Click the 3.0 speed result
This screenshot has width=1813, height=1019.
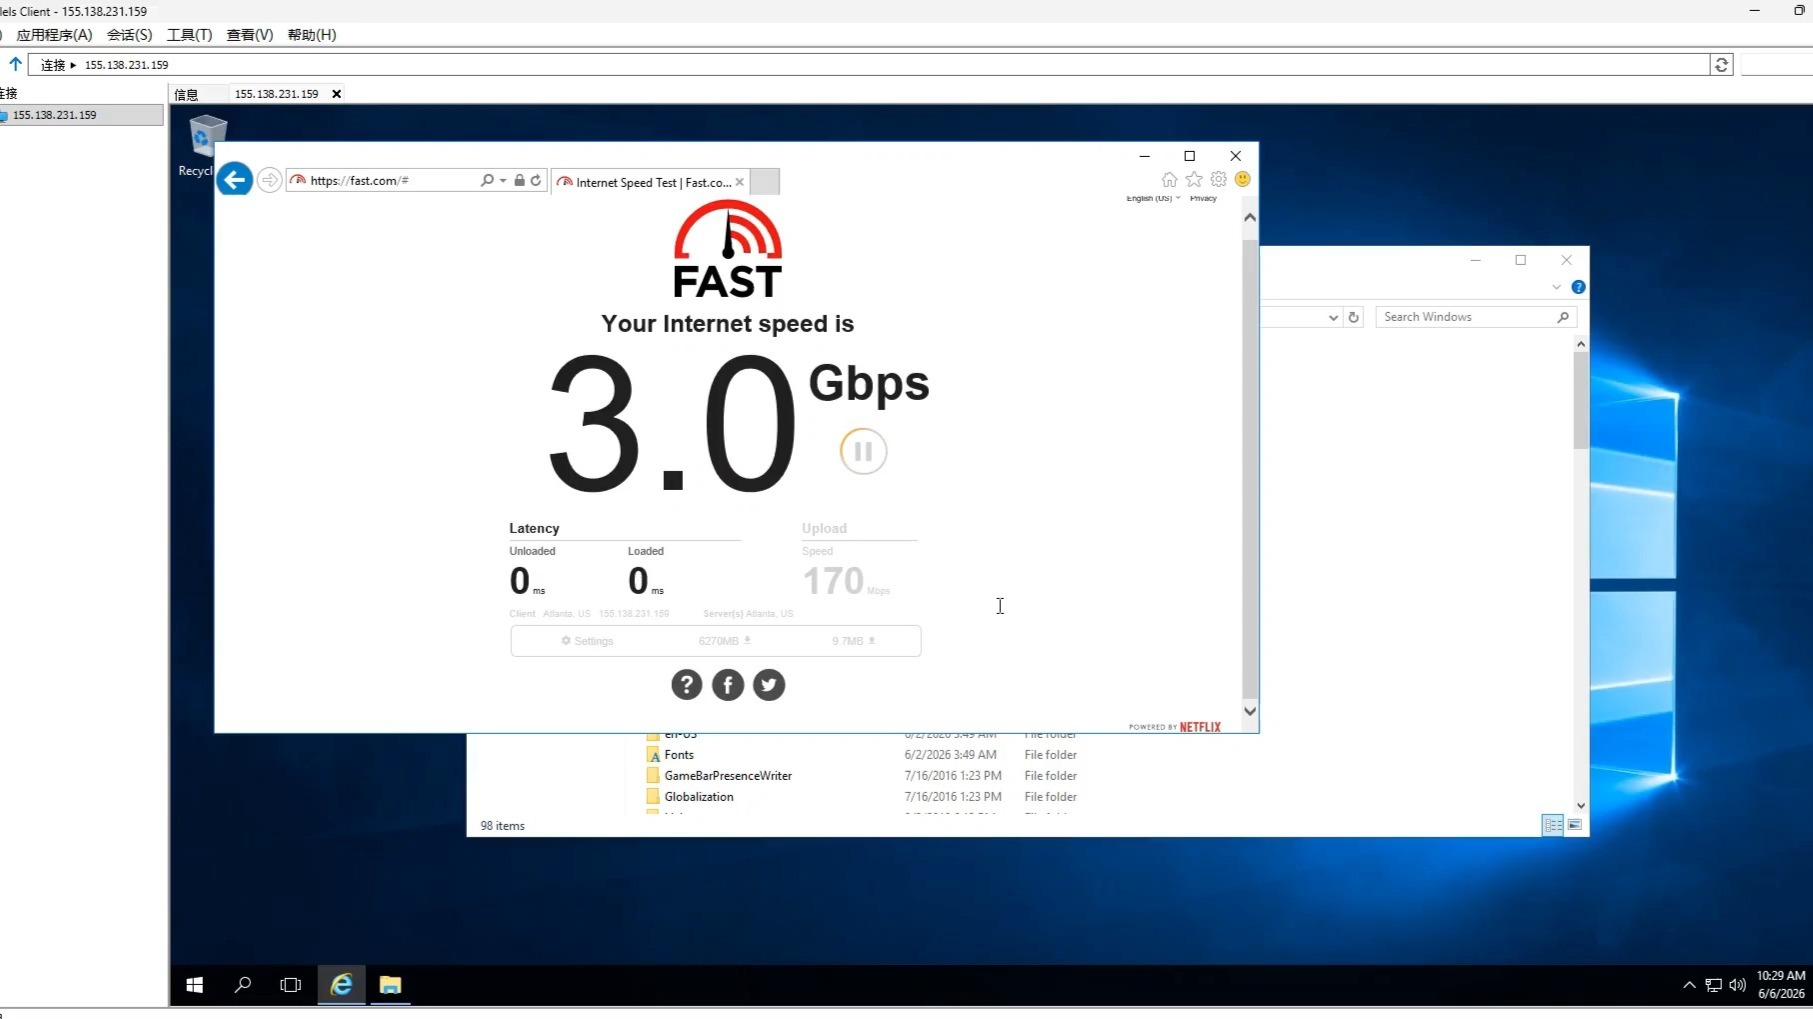point(672,425)
